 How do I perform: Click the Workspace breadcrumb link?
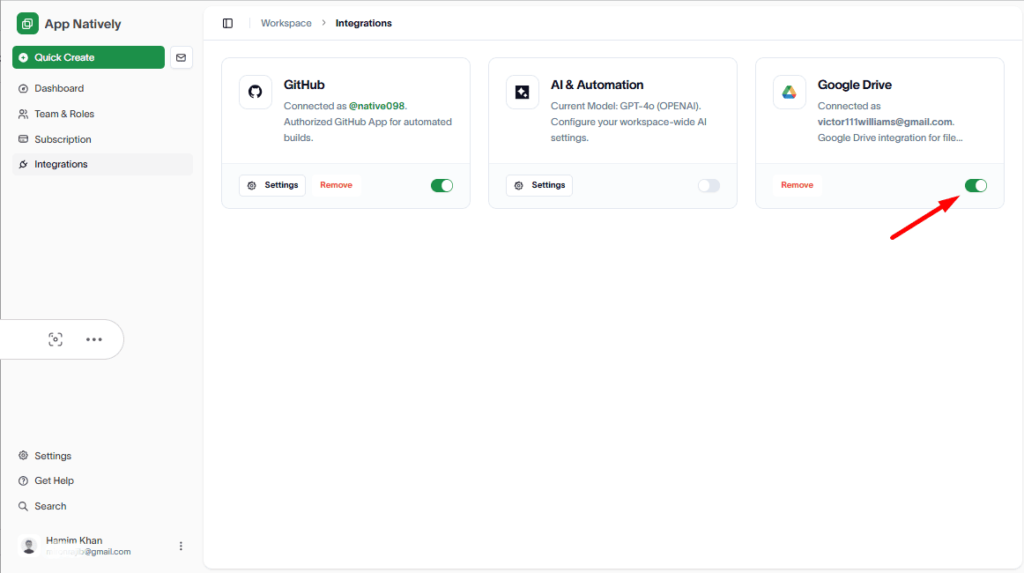coord(286,24)
